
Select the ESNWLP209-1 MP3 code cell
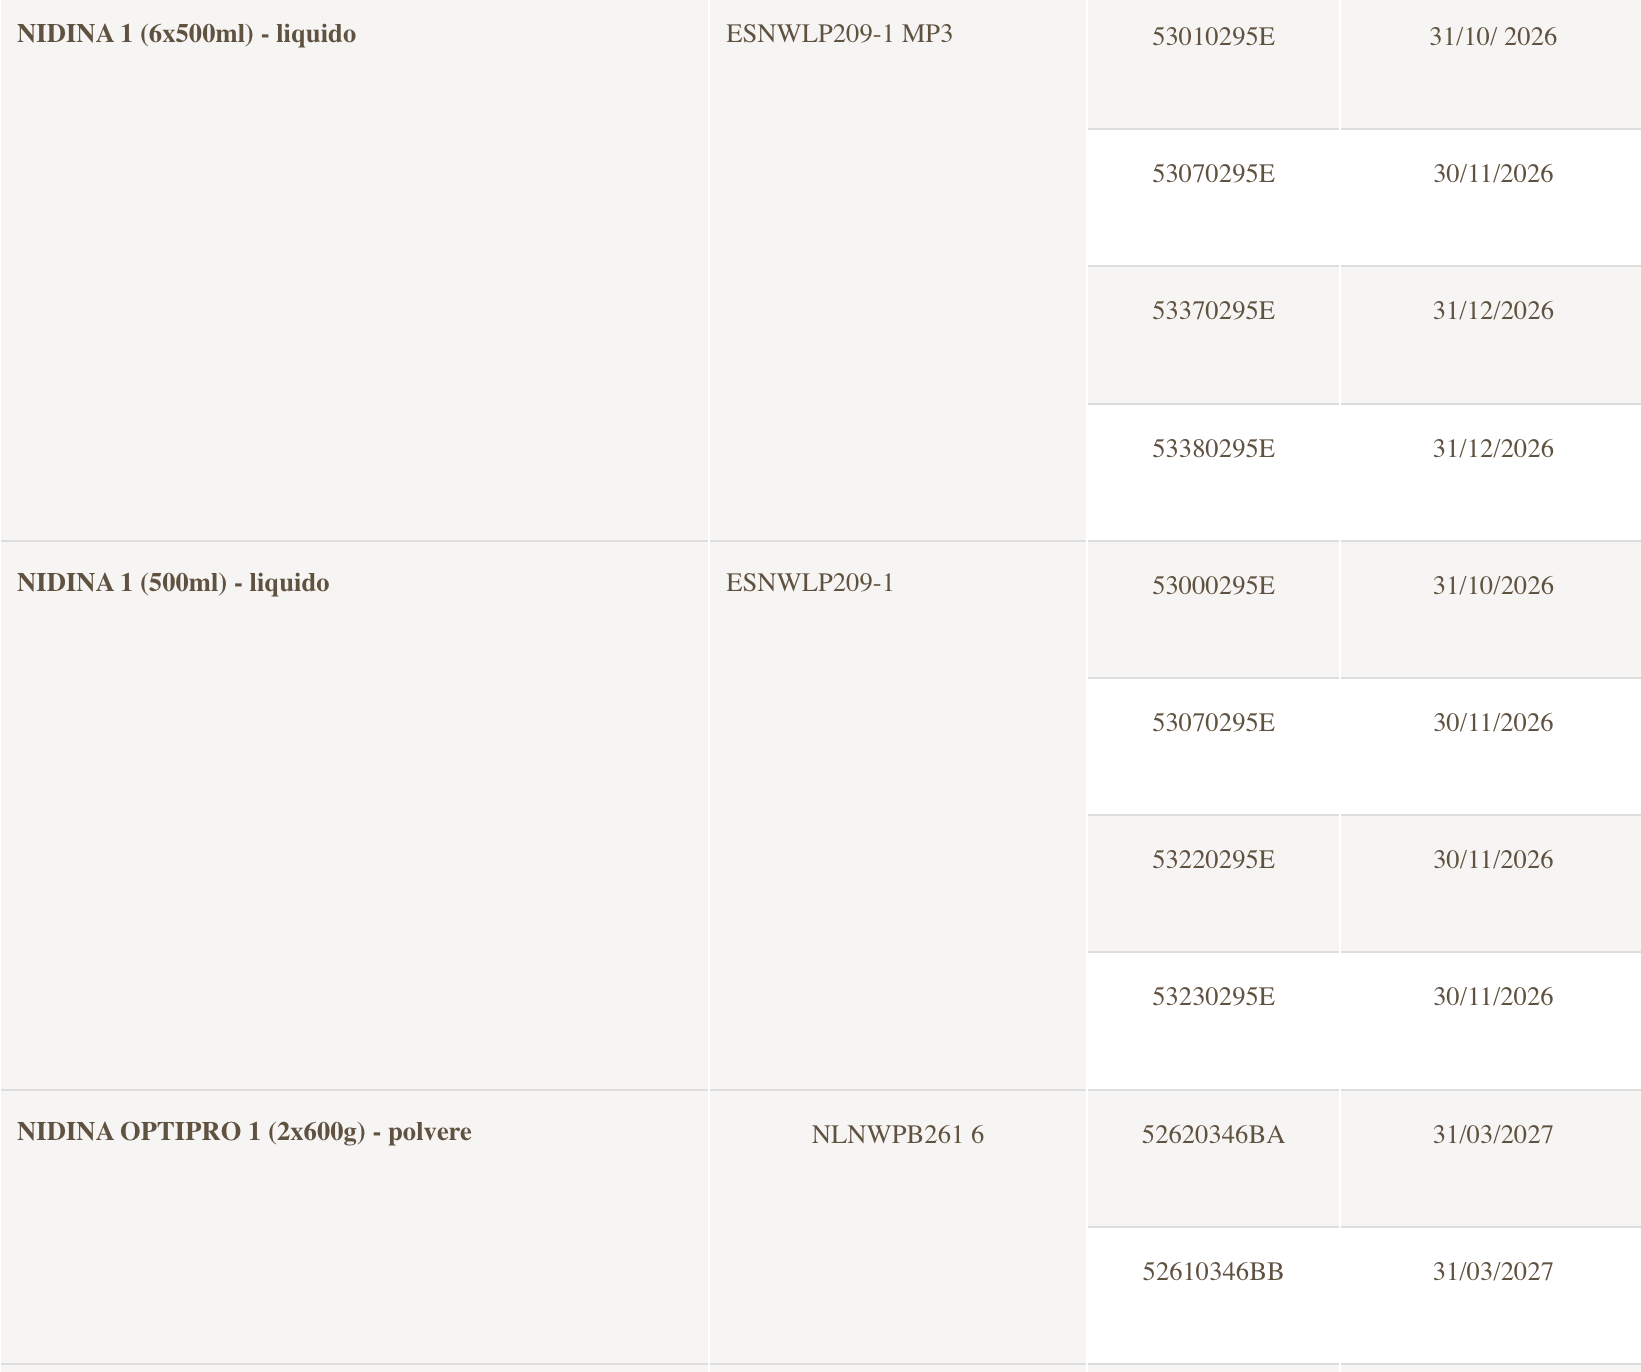(x=839, y=34)
